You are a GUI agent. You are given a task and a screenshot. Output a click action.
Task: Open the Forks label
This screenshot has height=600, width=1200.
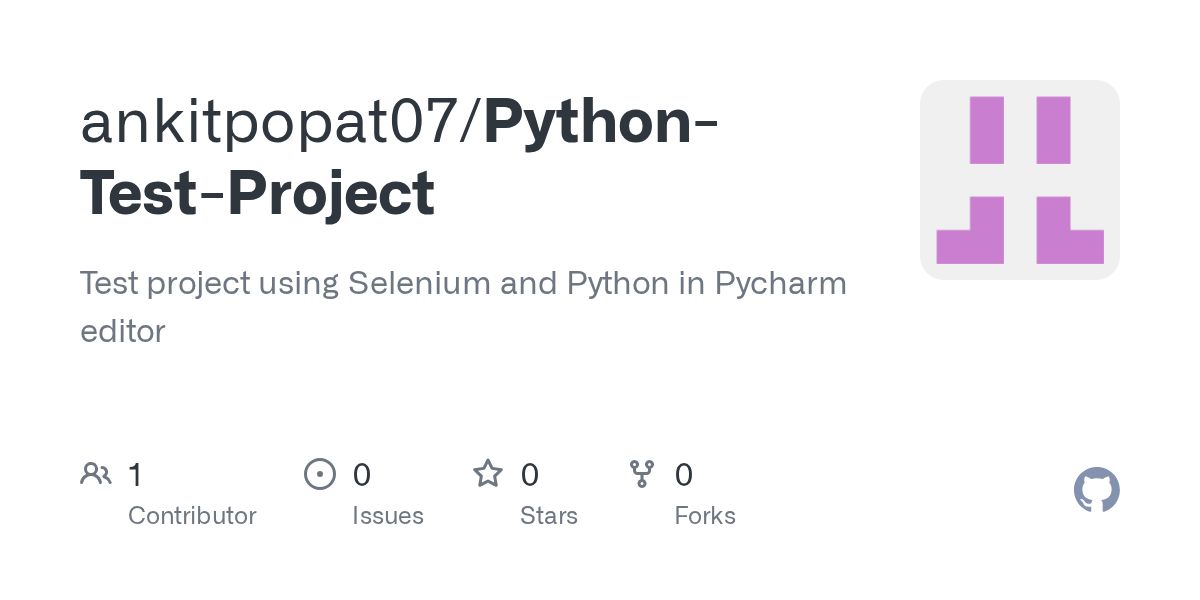pyautogui.click(x=704, y=516)
